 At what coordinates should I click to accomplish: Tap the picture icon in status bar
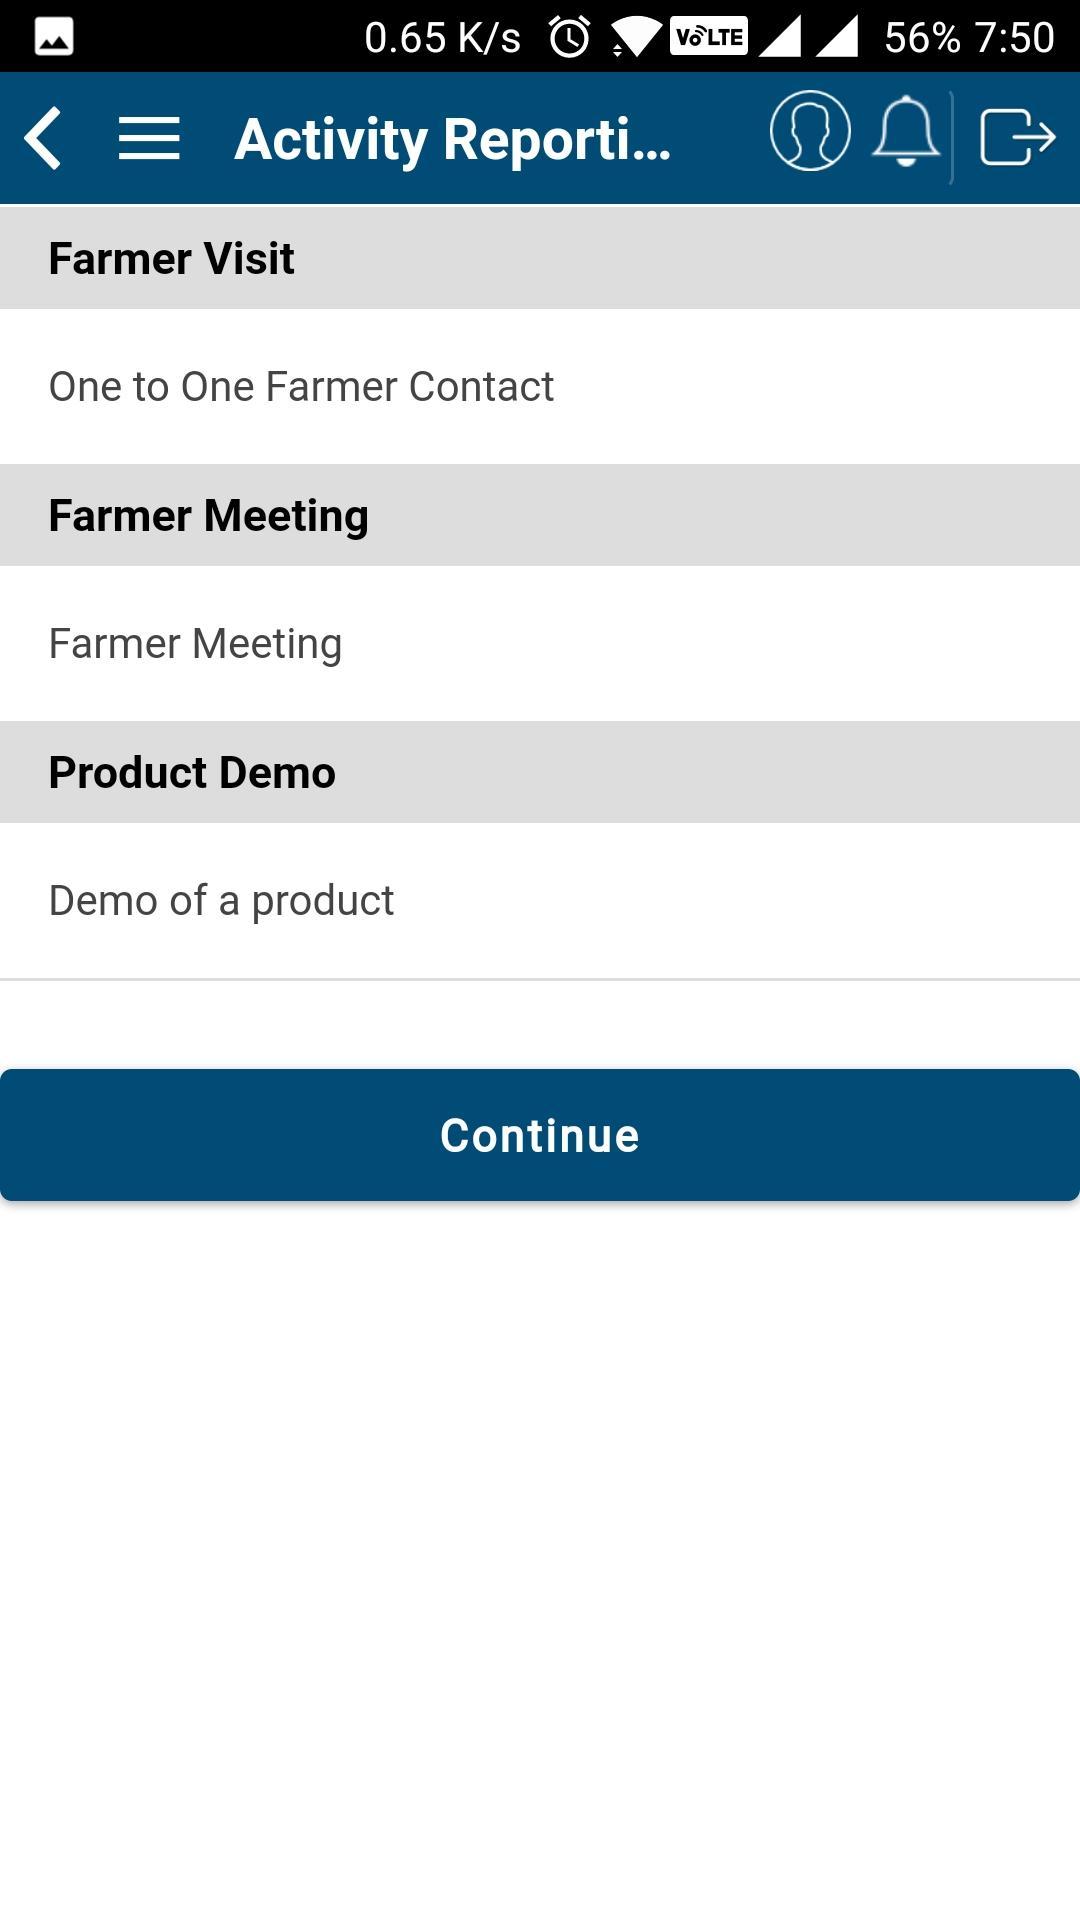tap(54, 38)
